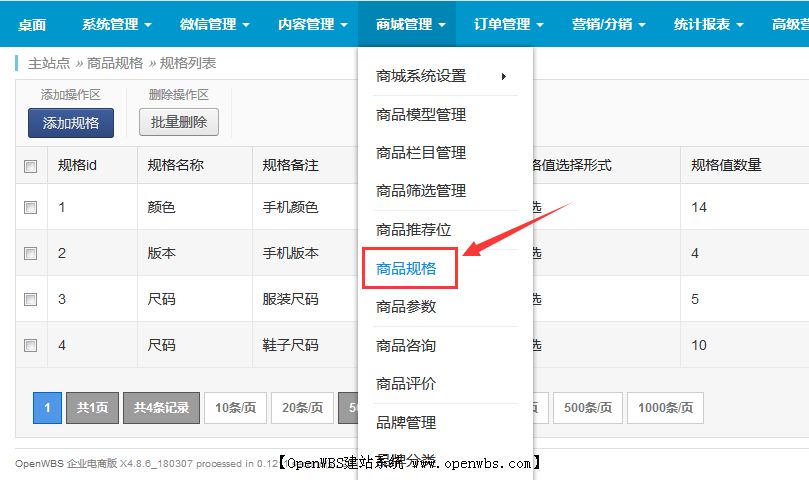Go to the 桌面 tab

point(32,24)
